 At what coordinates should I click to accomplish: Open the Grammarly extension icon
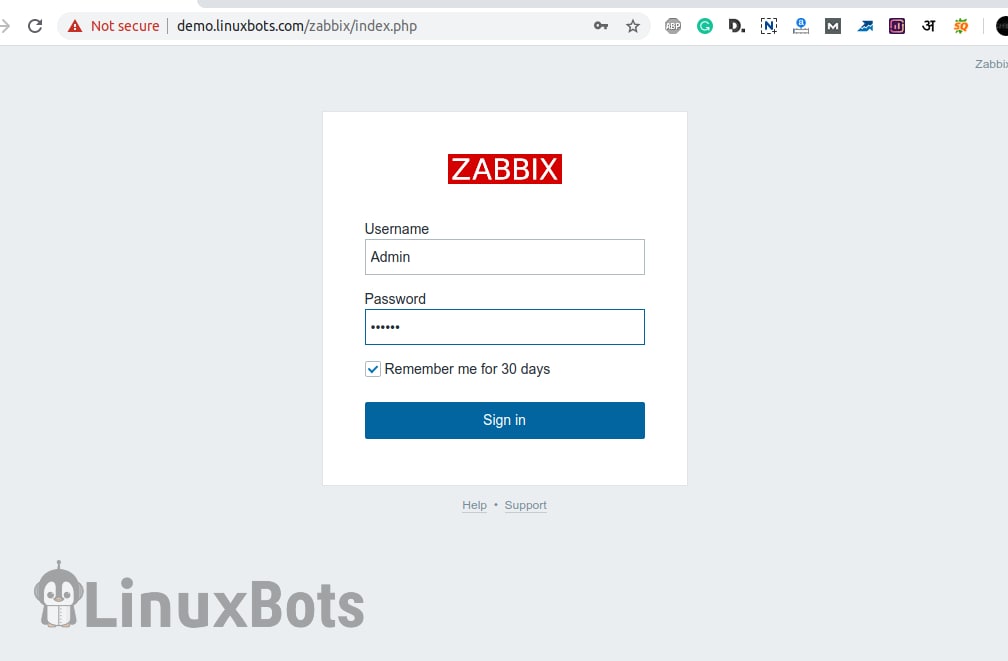point(705,25)
